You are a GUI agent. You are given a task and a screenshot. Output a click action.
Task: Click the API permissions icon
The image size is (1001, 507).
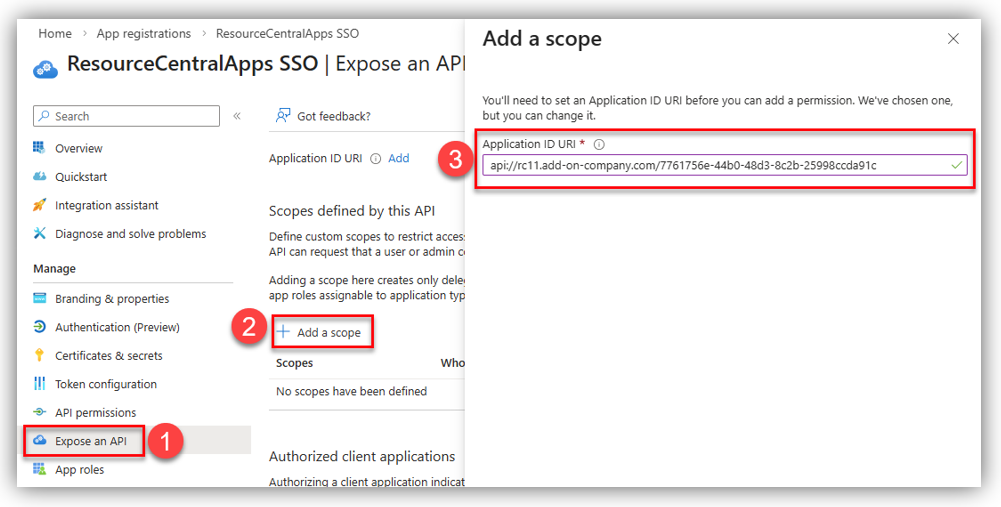coord(39,412)
